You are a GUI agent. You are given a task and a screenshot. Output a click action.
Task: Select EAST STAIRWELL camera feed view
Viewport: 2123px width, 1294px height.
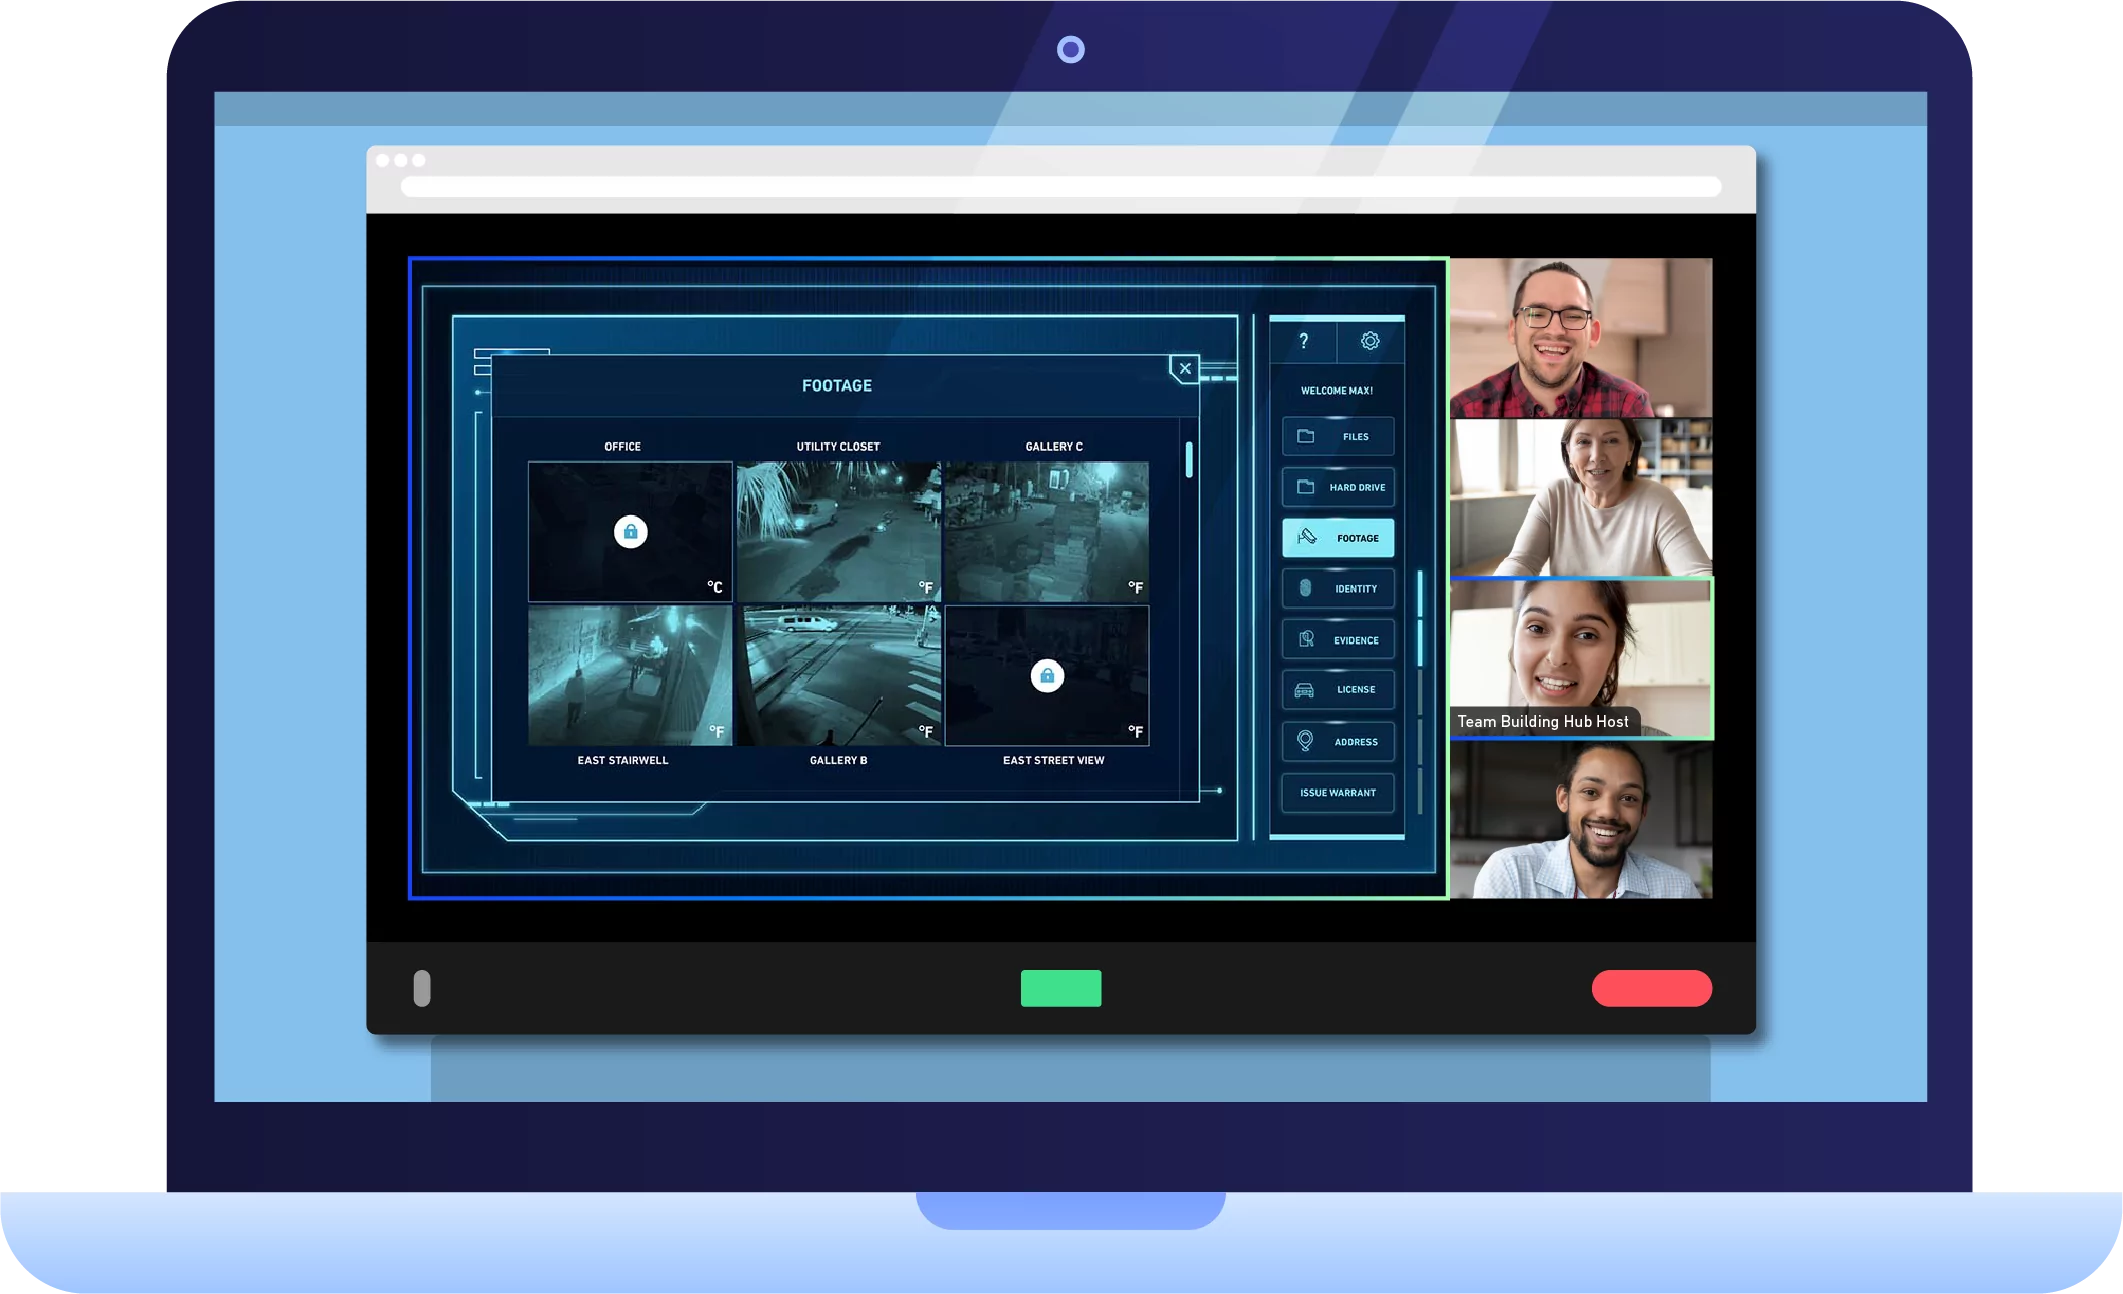(626, 675)
